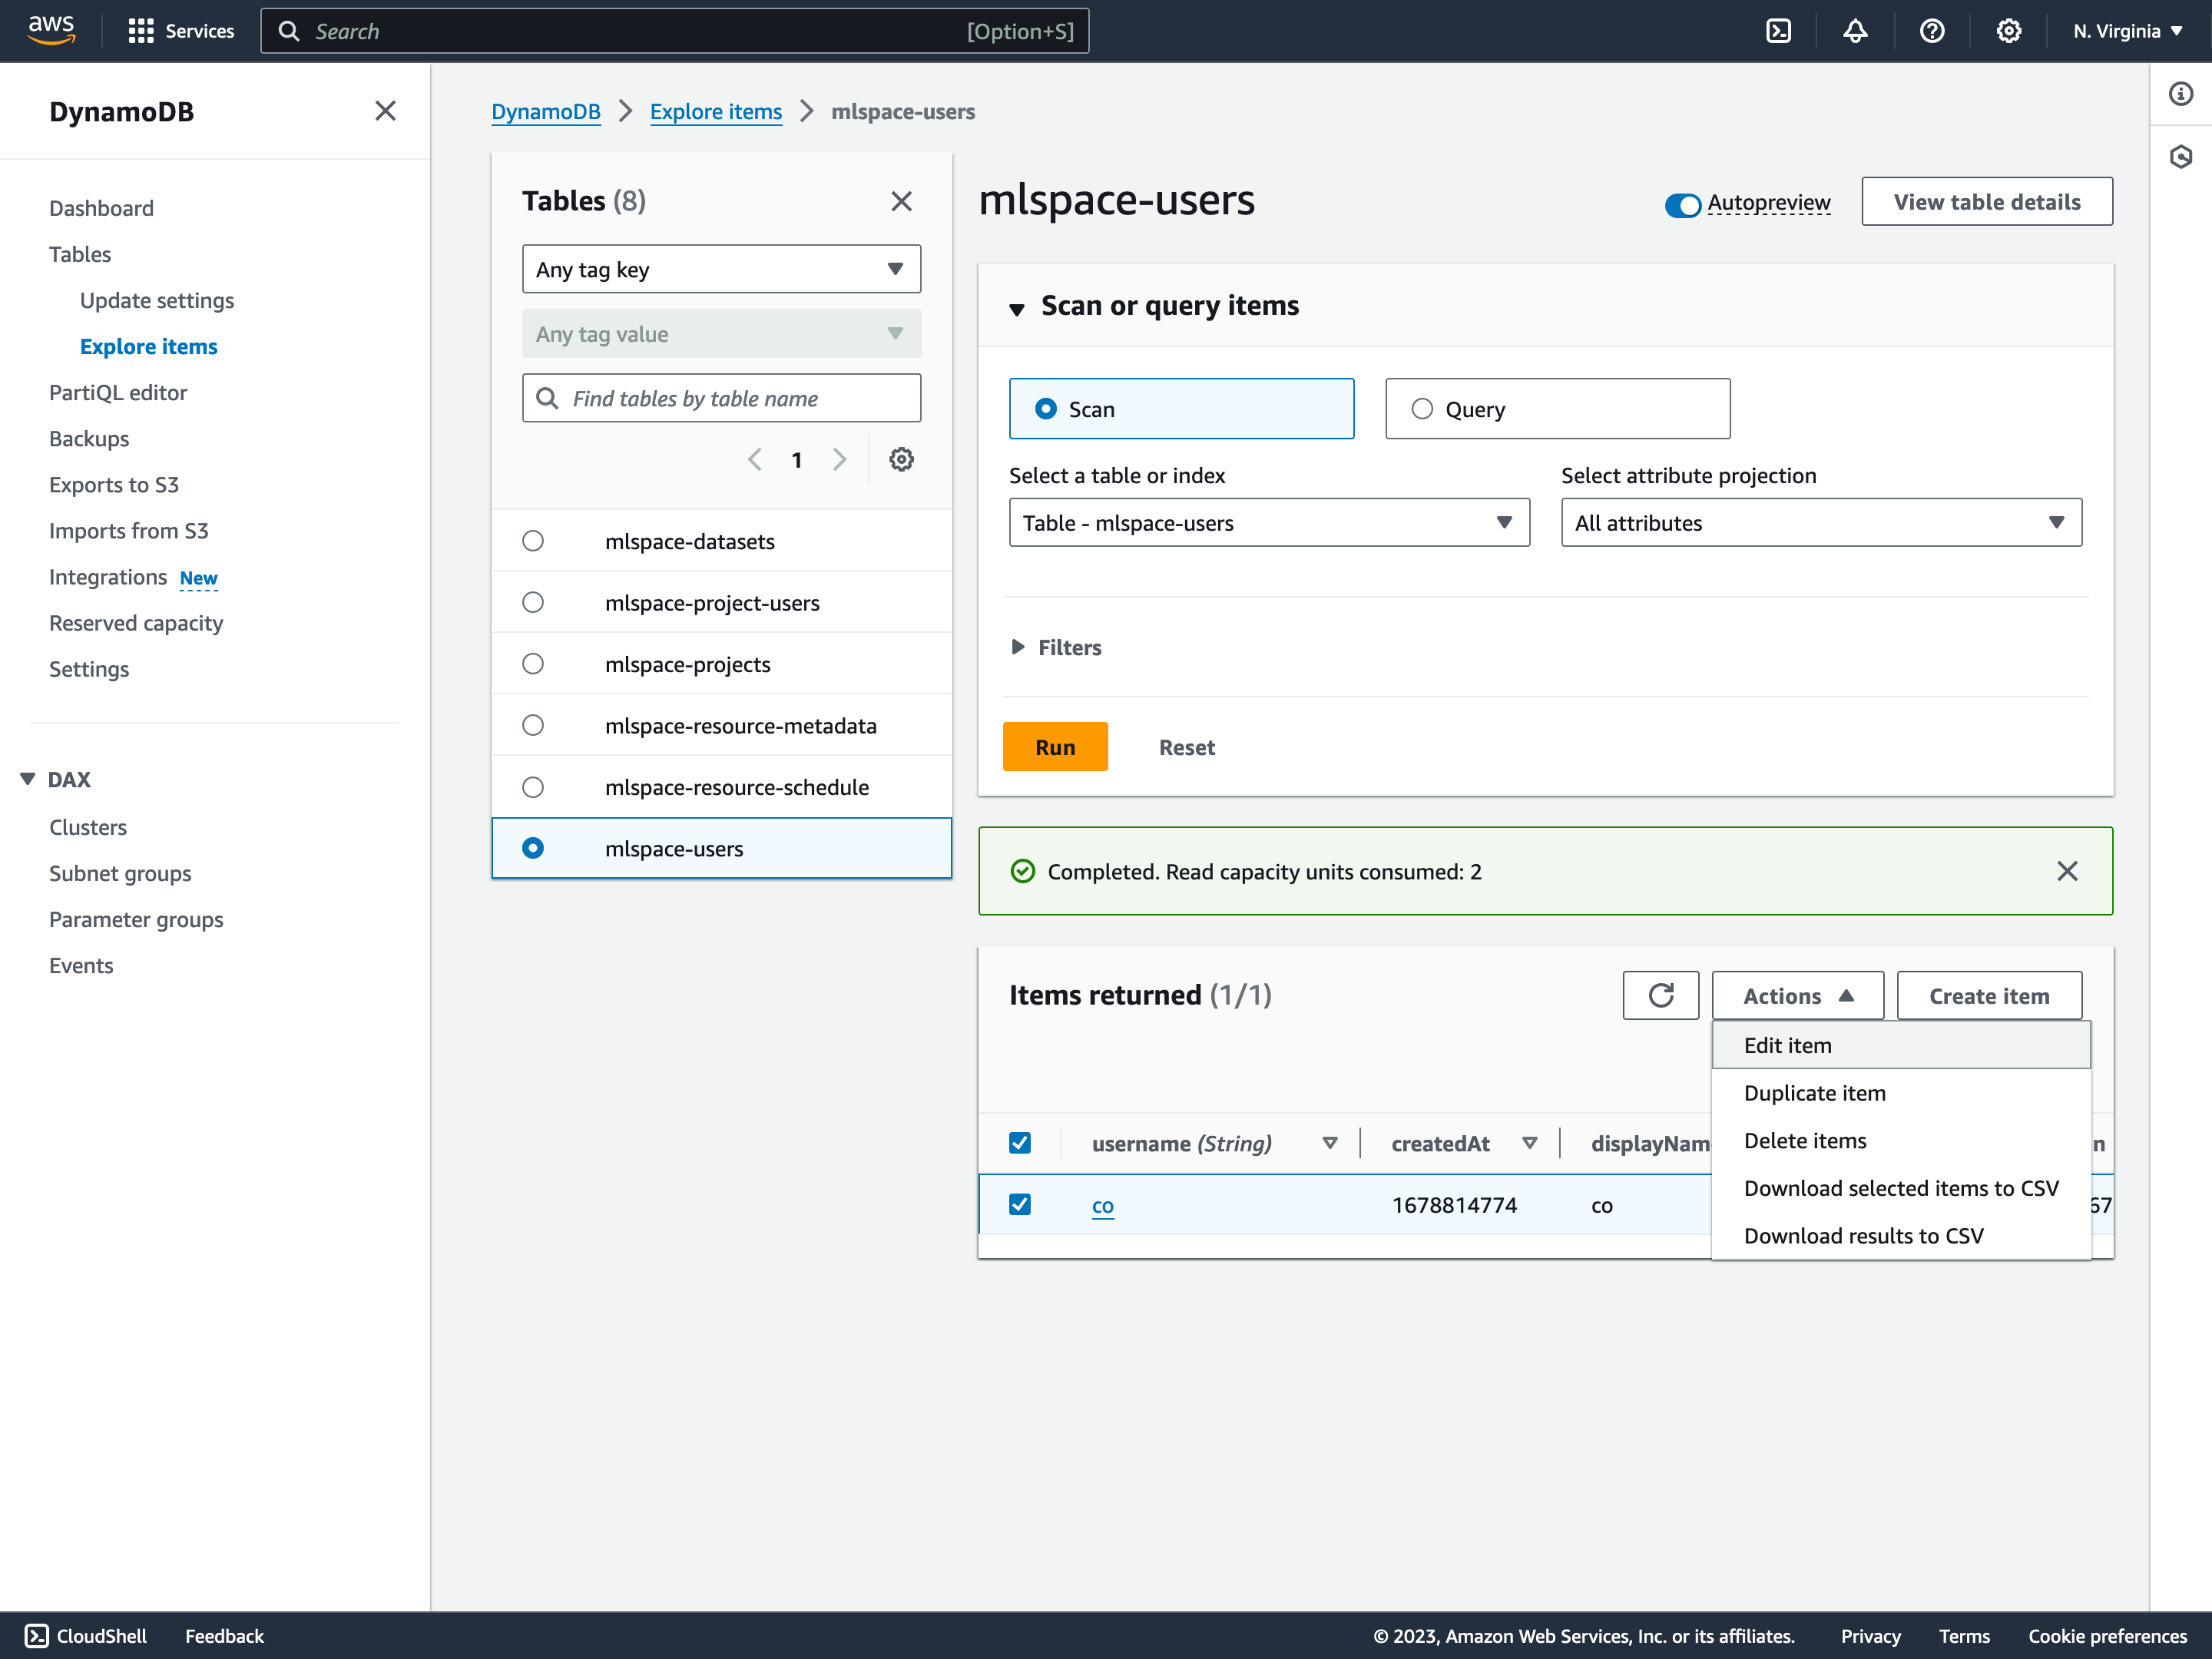
Task: Open the N. Virginia region dropdown
Action: (2128, 31)
